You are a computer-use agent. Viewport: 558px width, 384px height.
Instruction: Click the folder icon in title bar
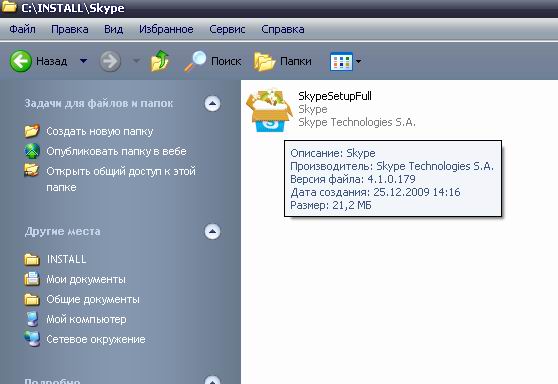click(9, 6)
